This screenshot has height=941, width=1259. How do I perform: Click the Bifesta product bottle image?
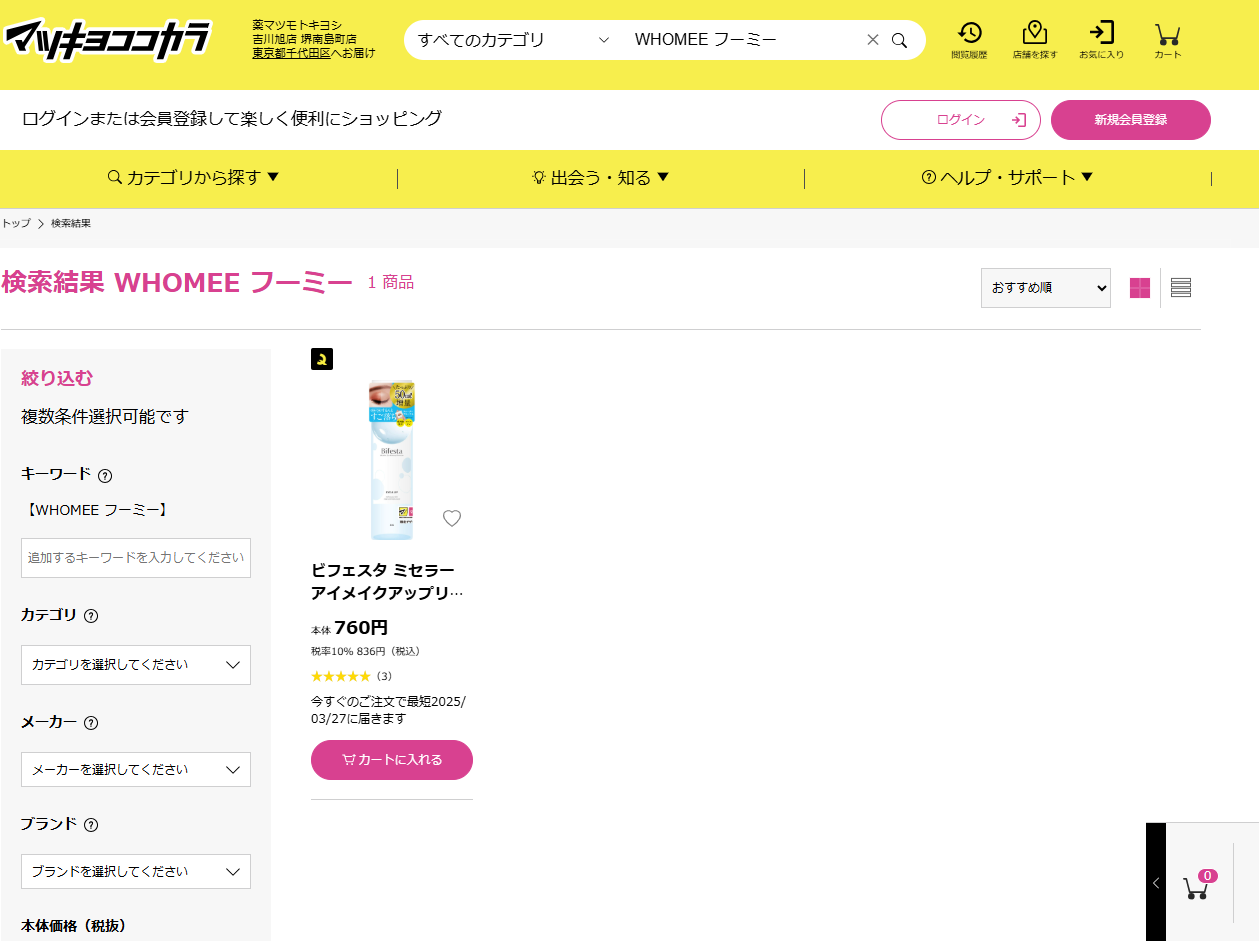[392, 460]
